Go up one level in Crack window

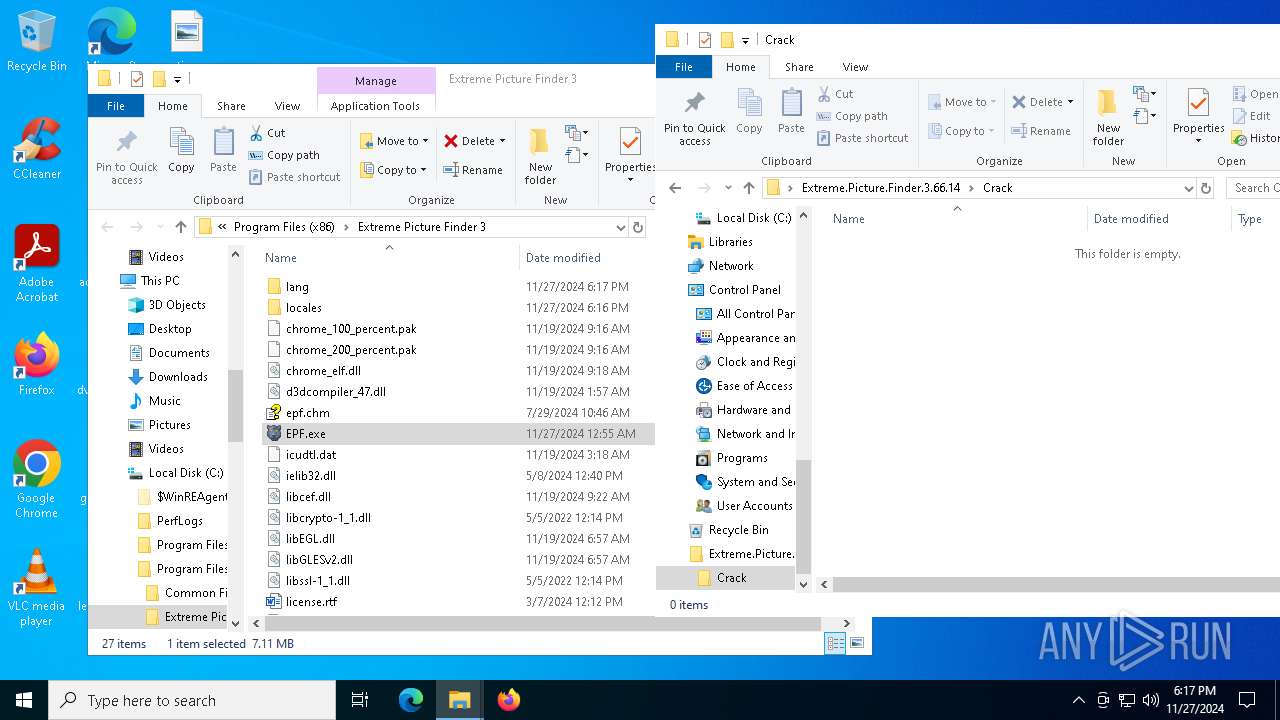(749, 188)
